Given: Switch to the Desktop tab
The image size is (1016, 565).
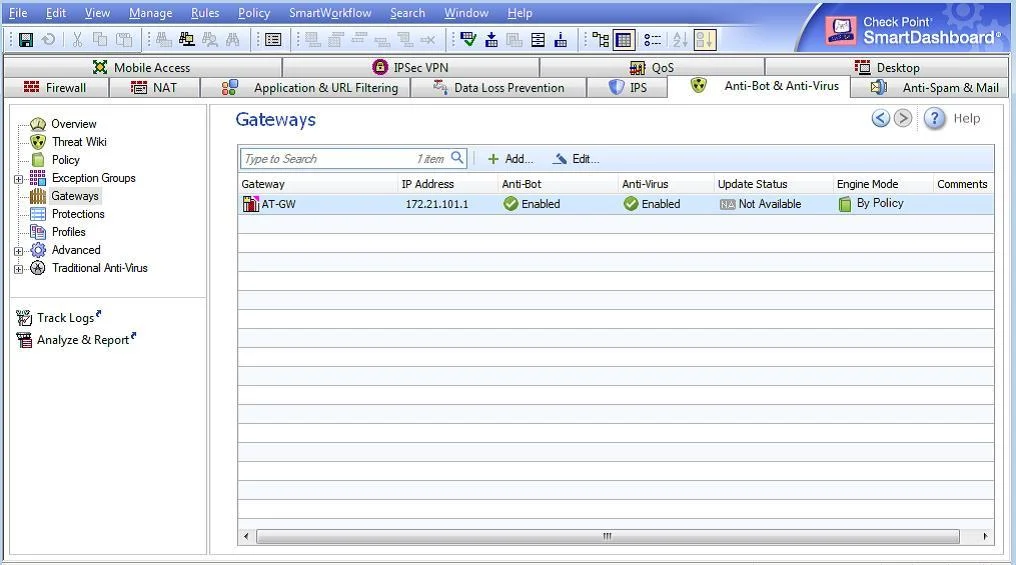Looking at the screenshot, I should (x=887, y=67).
